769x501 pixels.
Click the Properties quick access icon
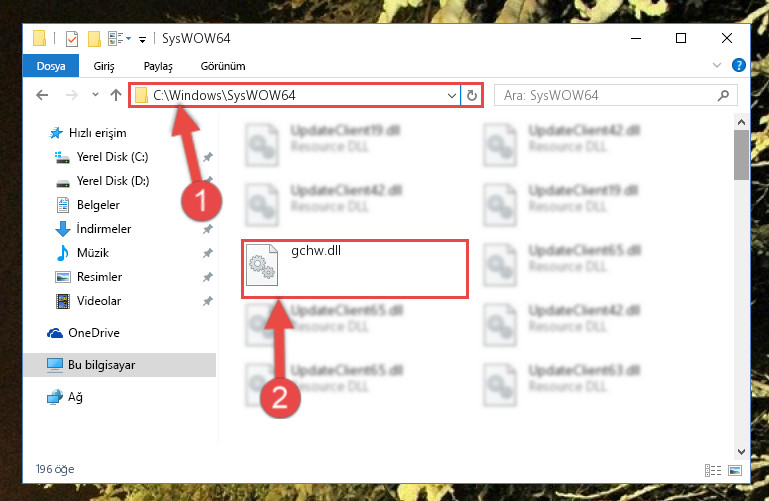pos(72,38)
